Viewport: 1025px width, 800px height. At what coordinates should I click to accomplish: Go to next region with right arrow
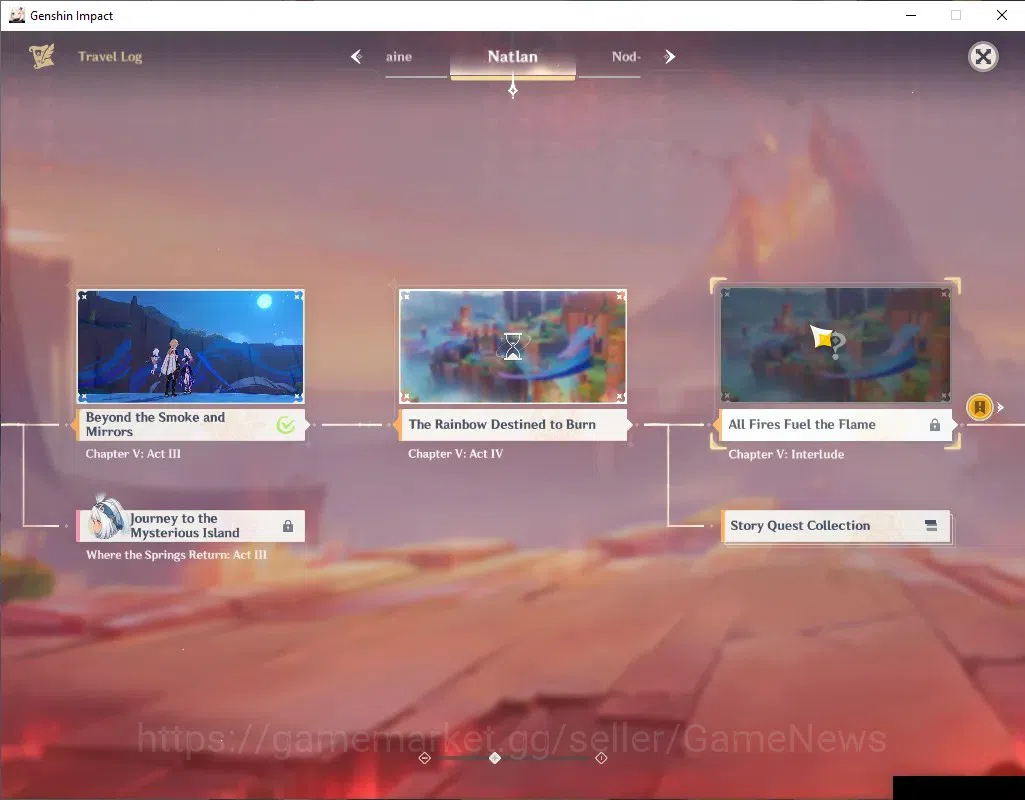669,57
